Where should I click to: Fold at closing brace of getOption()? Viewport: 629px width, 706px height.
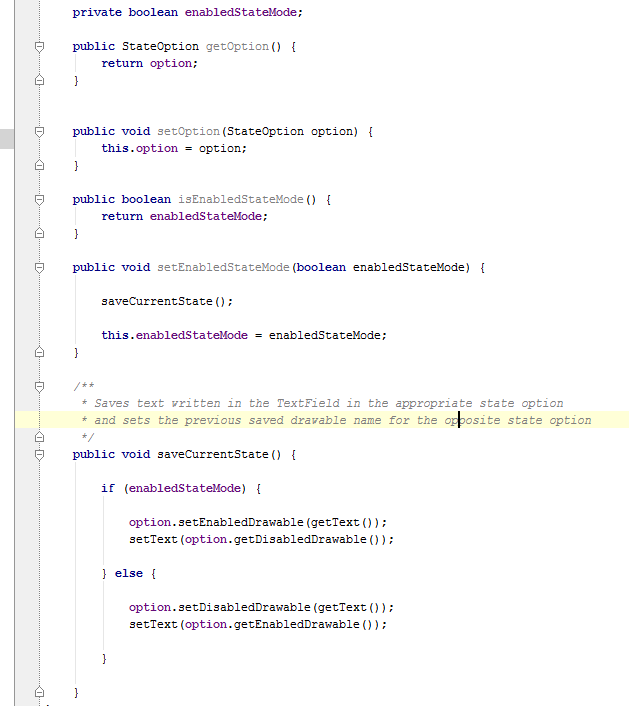[40, 80]
